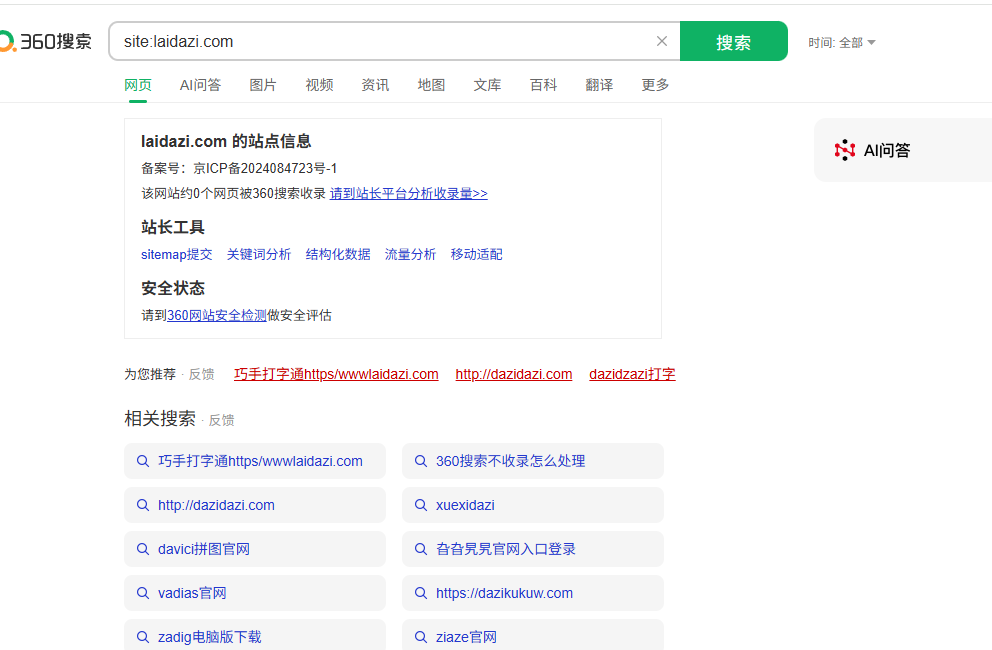This screenshot has height=650, width=992.
Task: Open the red http://dazidazi.com recommendation
Action: [x=514, y=374]
